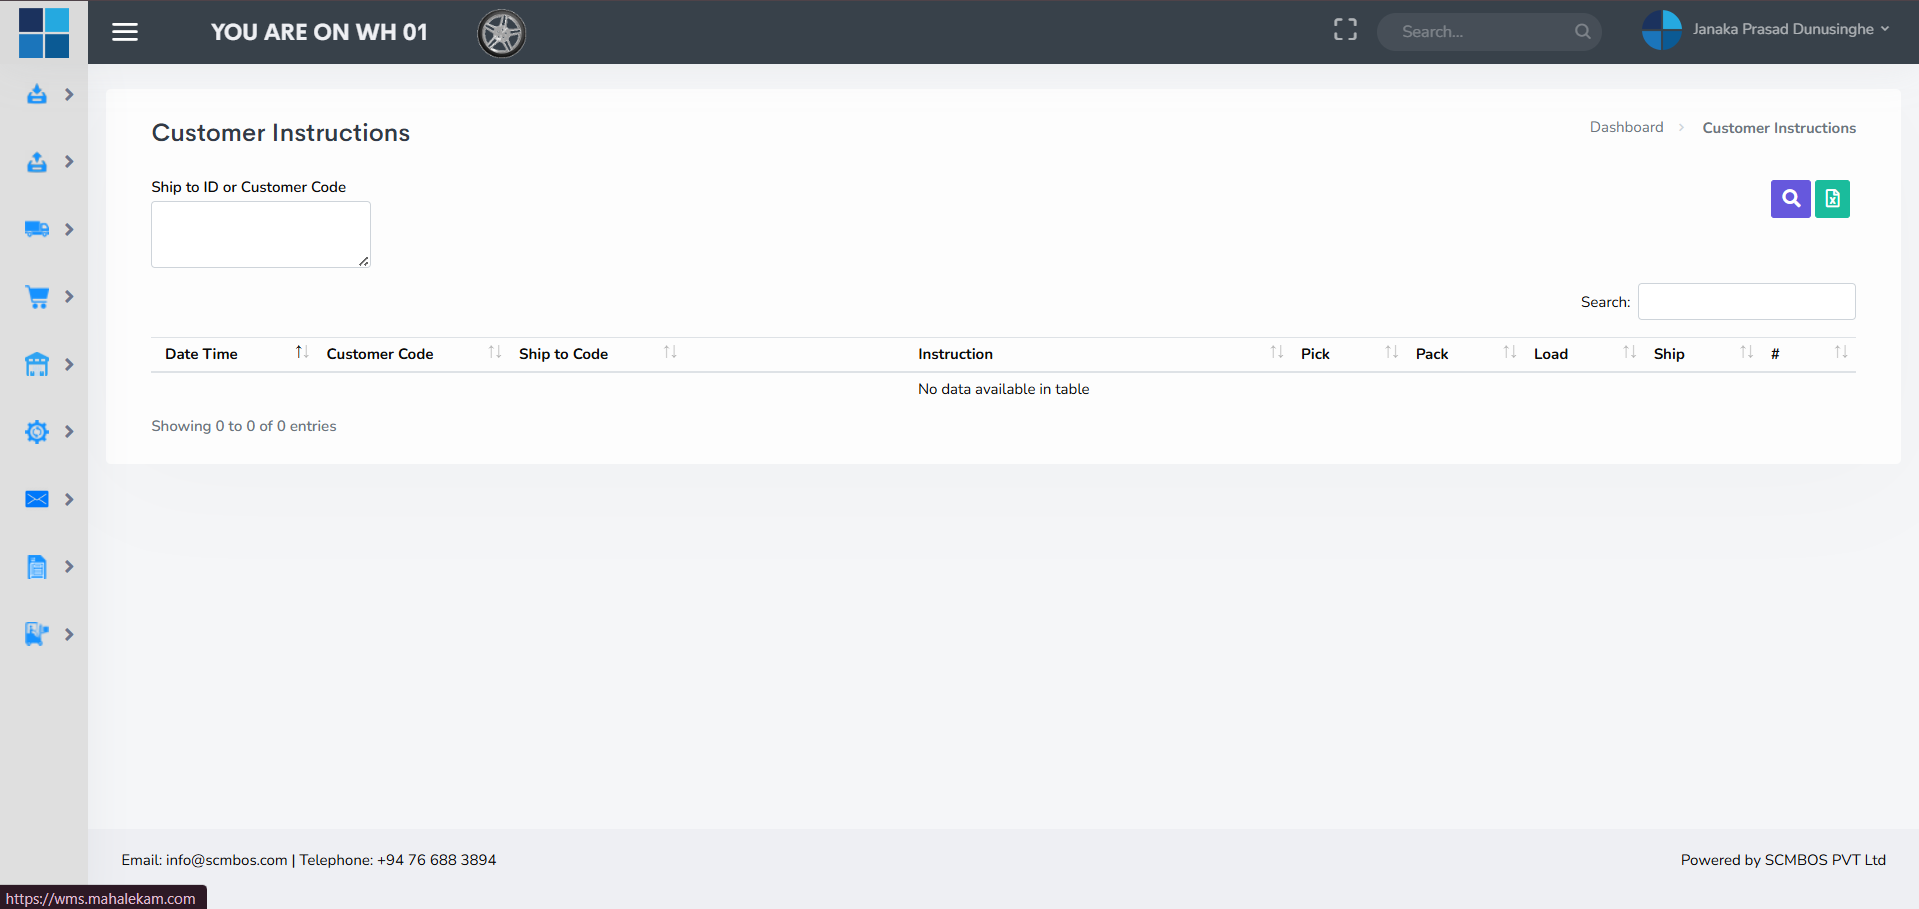Open the outbound upload-tray sidebar icon
This screenshot has height=909, width=1919.
[37, 162]
